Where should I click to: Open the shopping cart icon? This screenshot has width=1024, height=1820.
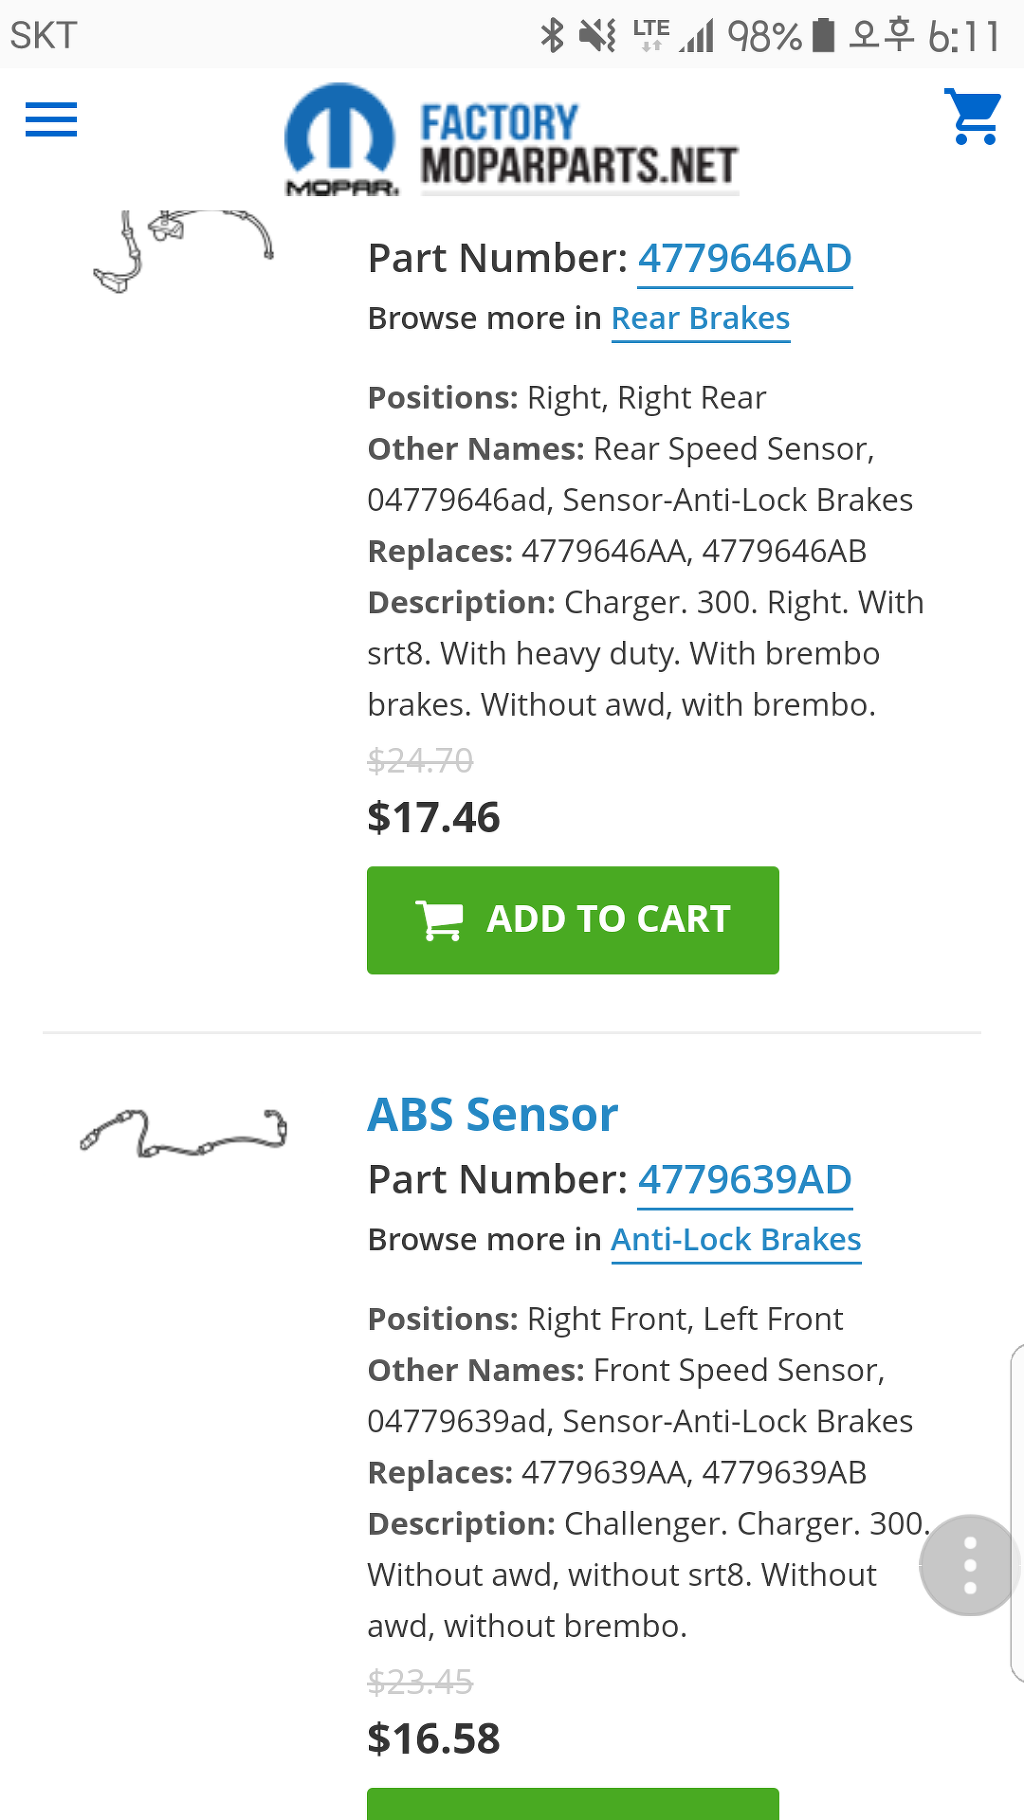[x=972, y=117]
